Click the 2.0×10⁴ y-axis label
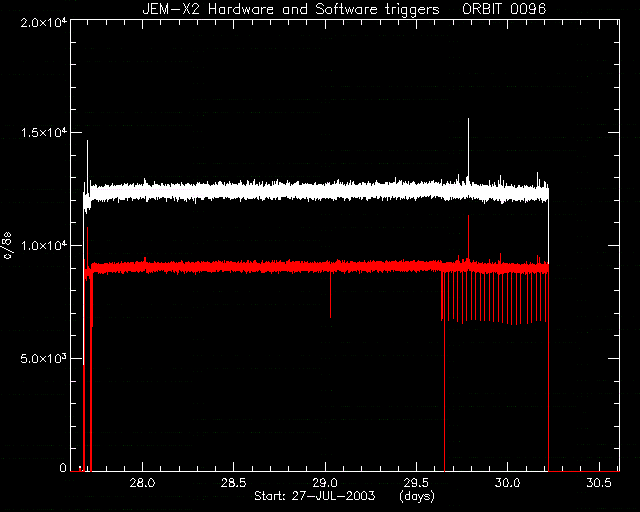640x512 pixels. (x=44, y=22)
